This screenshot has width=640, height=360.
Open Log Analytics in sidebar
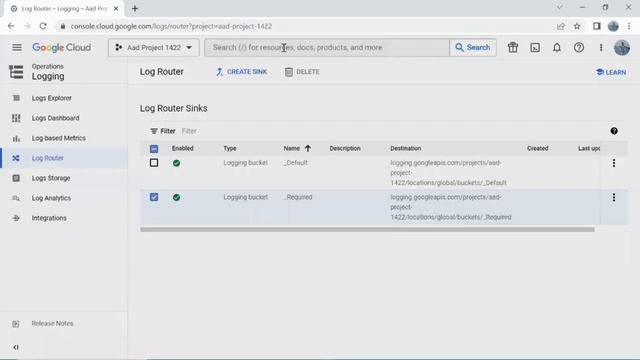(51, 198)
